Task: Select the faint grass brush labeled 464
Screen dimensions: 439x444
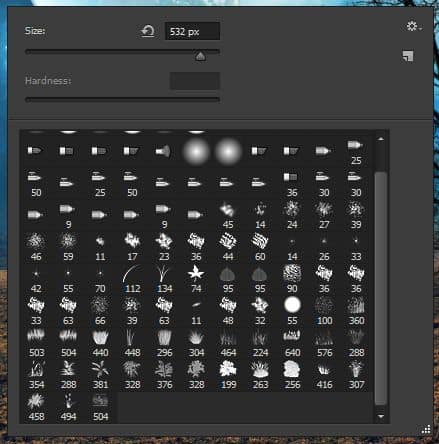Action: (228, 343)
